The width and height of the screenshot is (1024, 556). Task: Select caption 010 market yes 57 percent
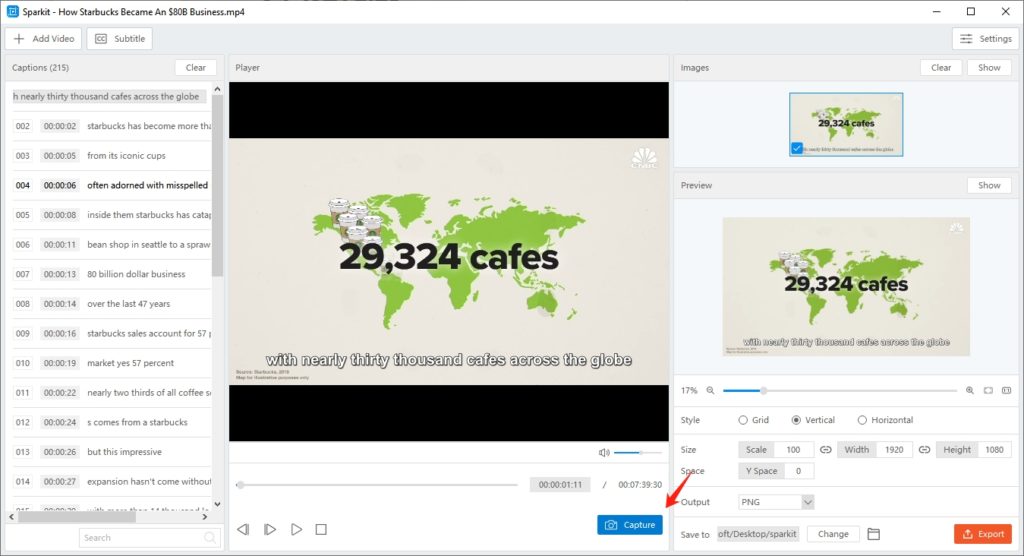tap(112, 363)
